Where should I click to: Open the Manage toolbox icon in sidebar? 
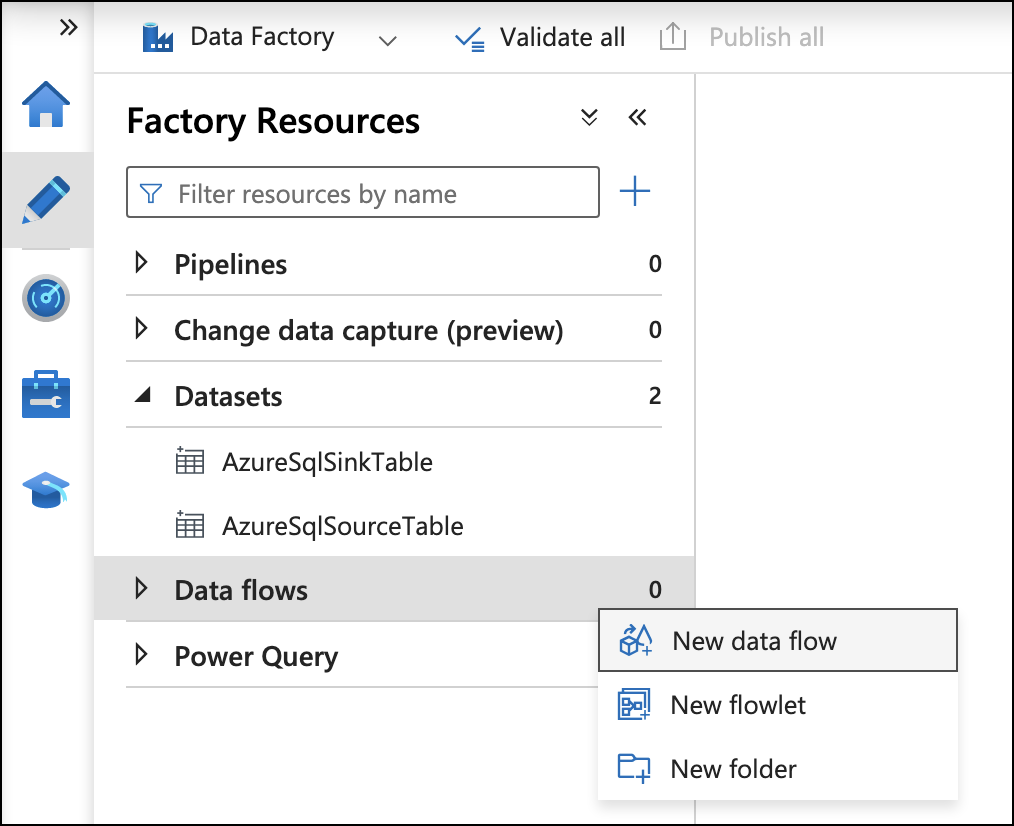(x=45, y=394)
